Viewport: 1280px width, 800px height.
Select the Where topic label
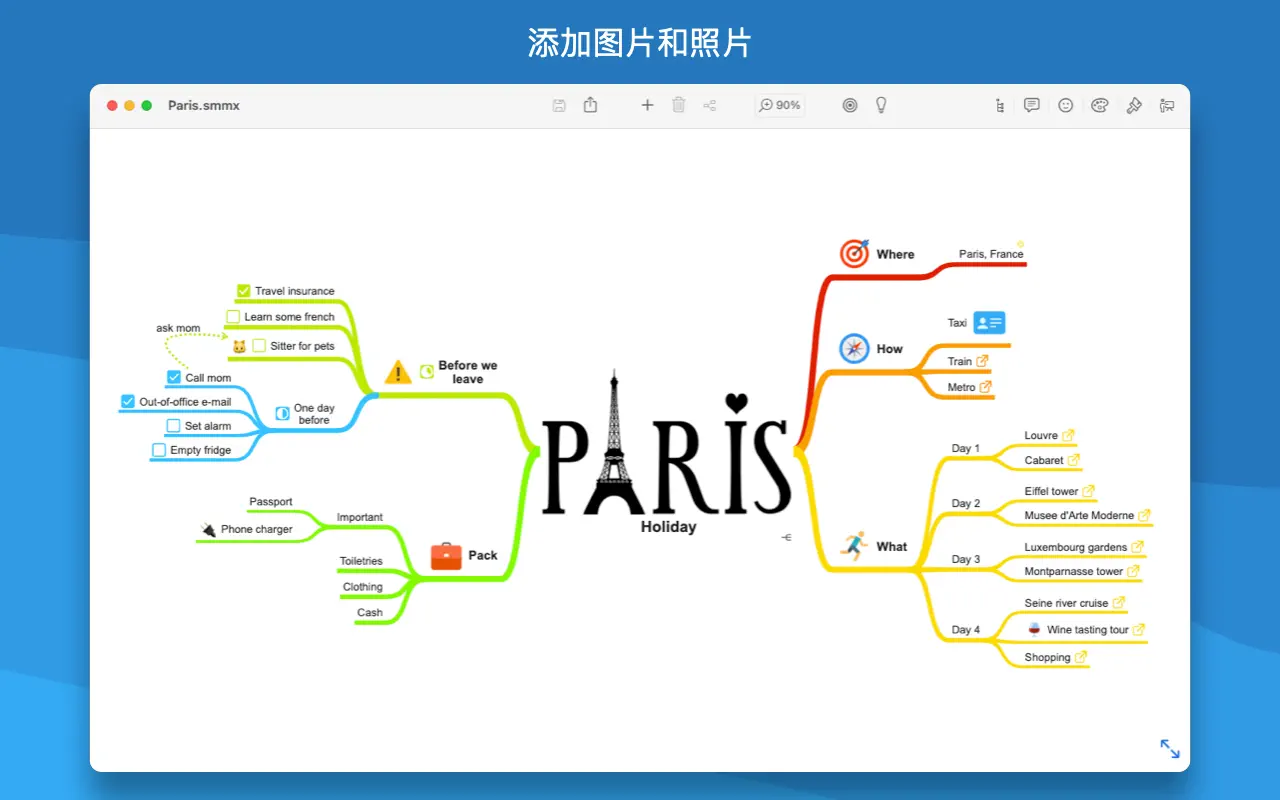pyautogui.click(x=895, y=254)
